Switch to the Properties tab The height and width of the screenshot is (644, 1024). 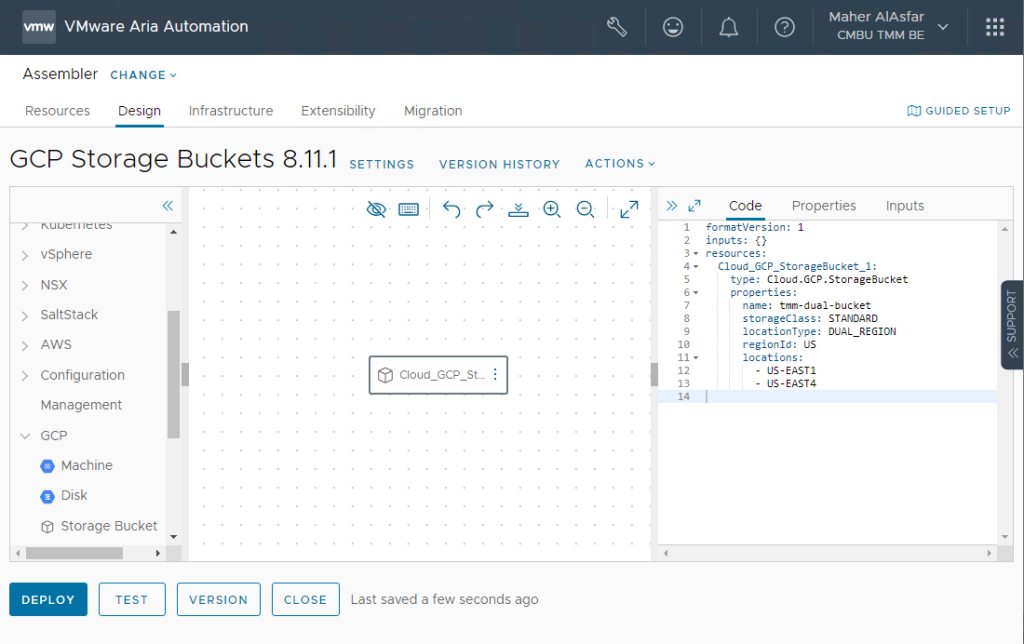(824, 206)
